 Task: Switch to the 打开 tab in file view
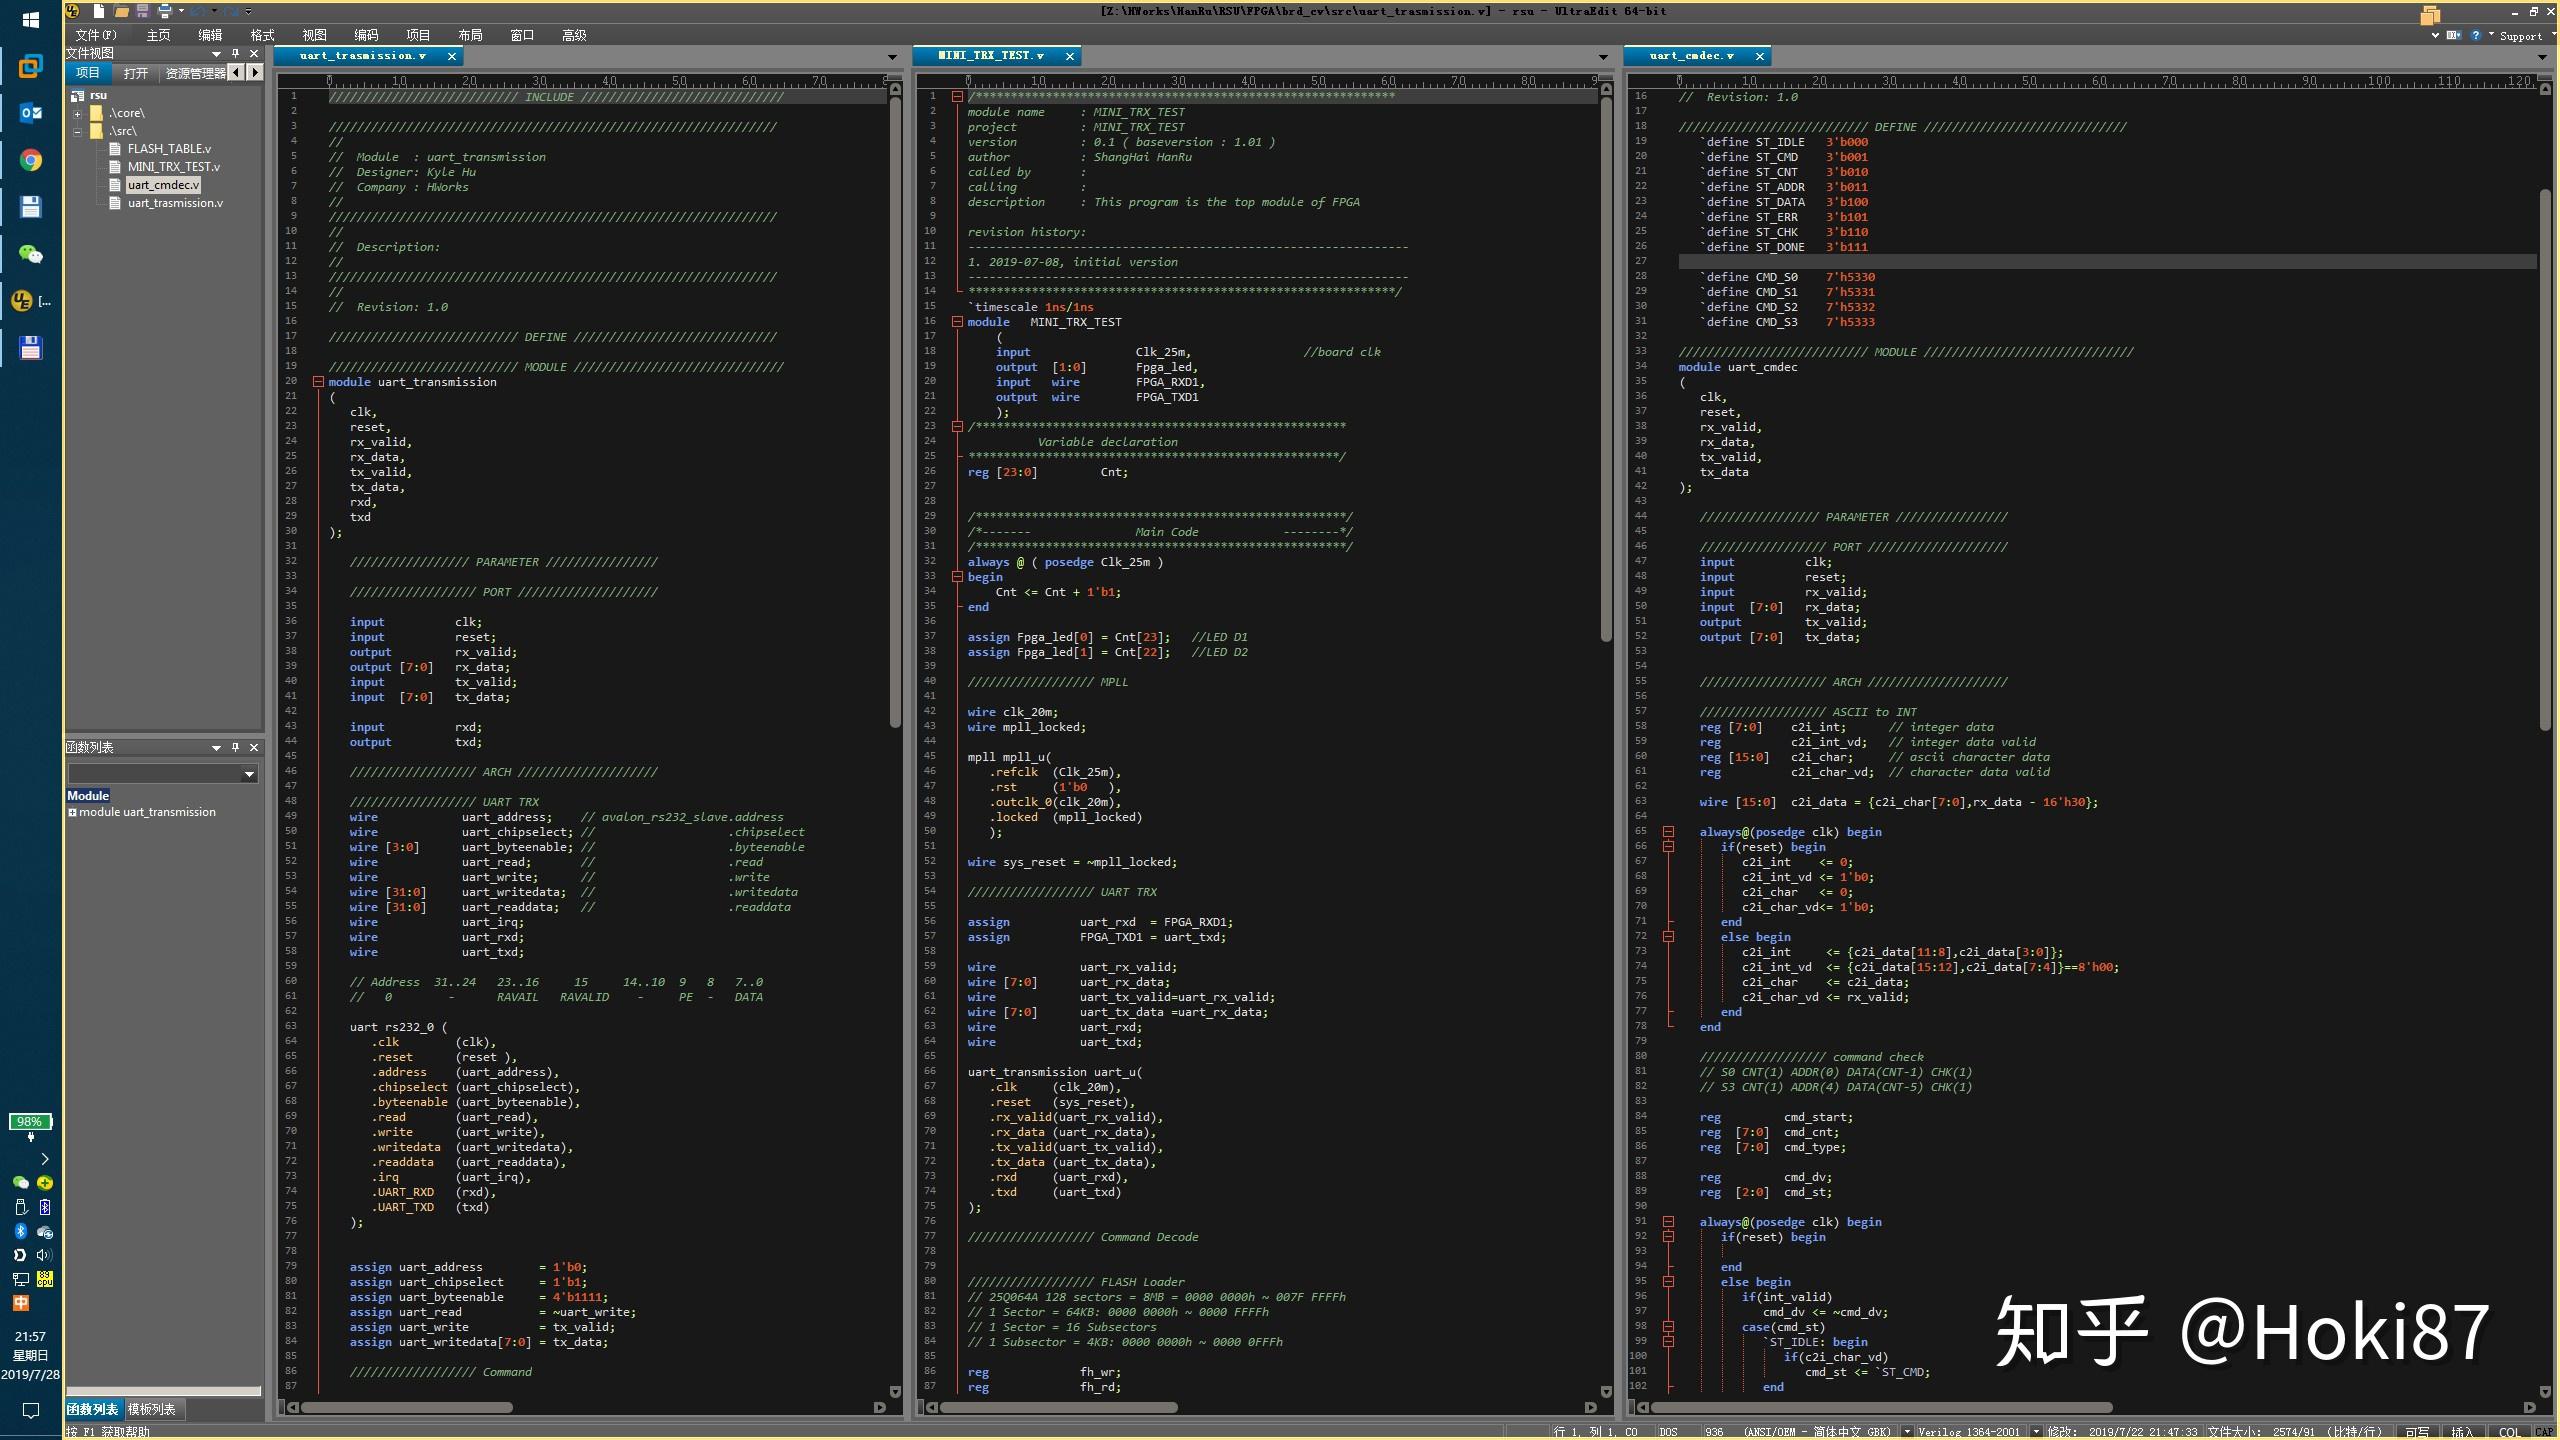135,73
